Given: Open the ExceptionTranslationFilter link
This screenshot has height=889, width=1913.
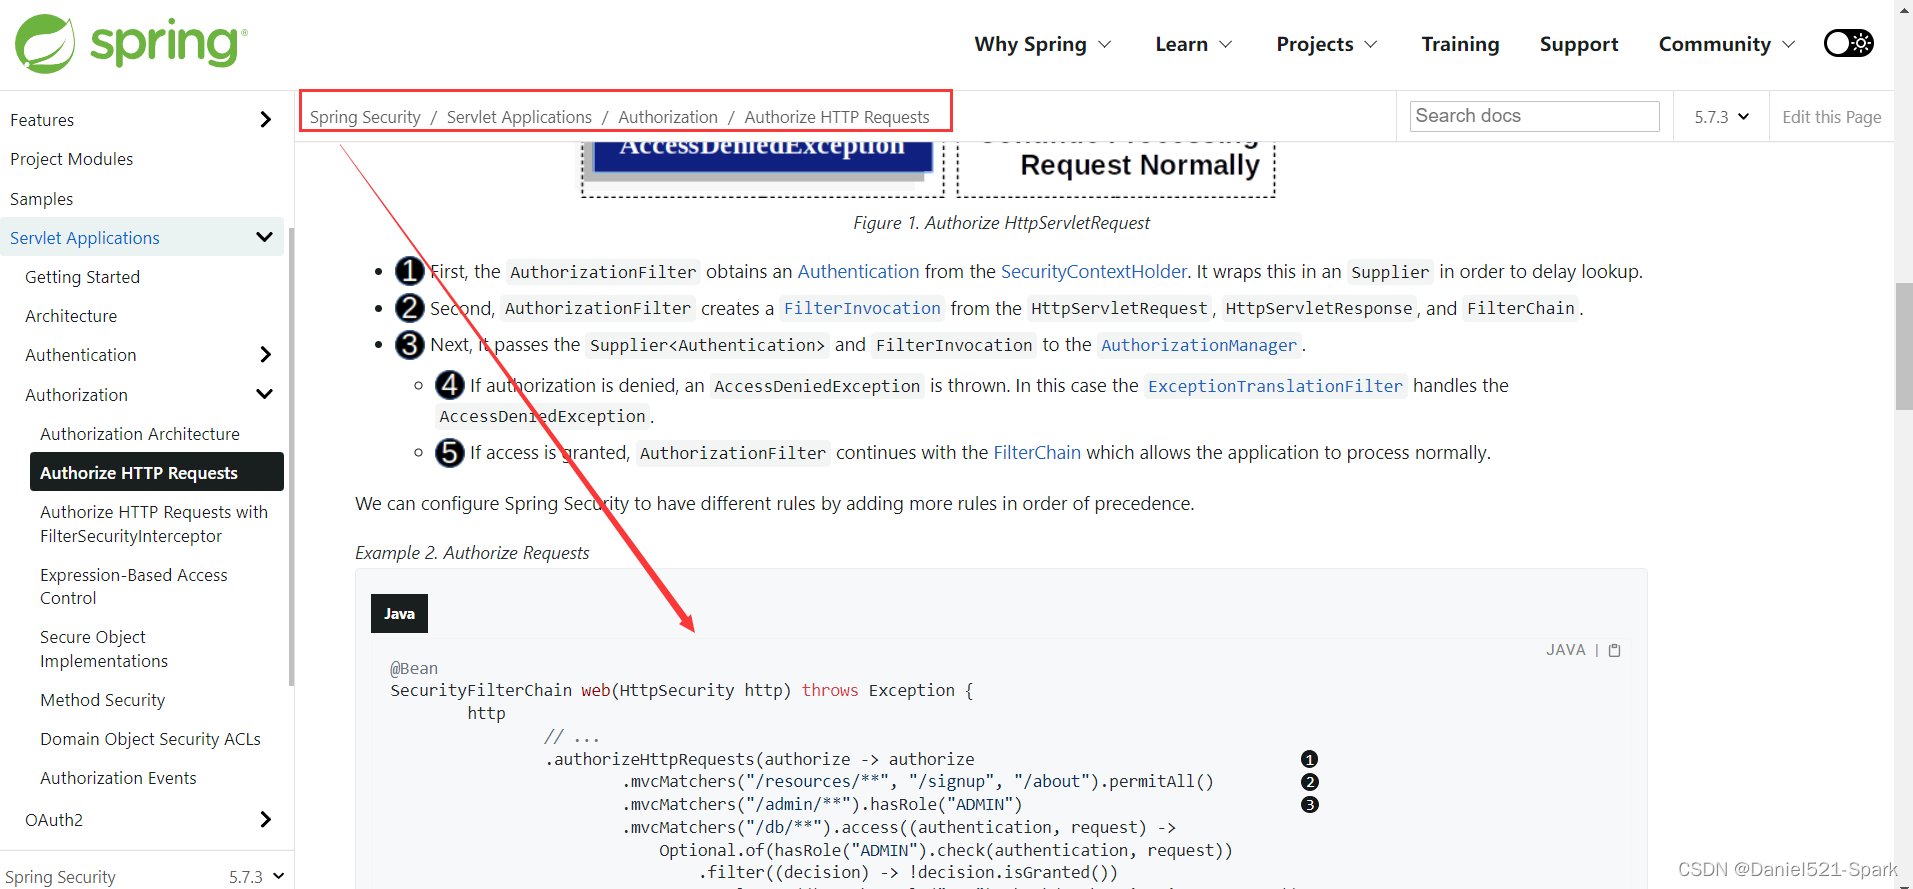Looking at the screenshot, I should (x=1275, y=386).
